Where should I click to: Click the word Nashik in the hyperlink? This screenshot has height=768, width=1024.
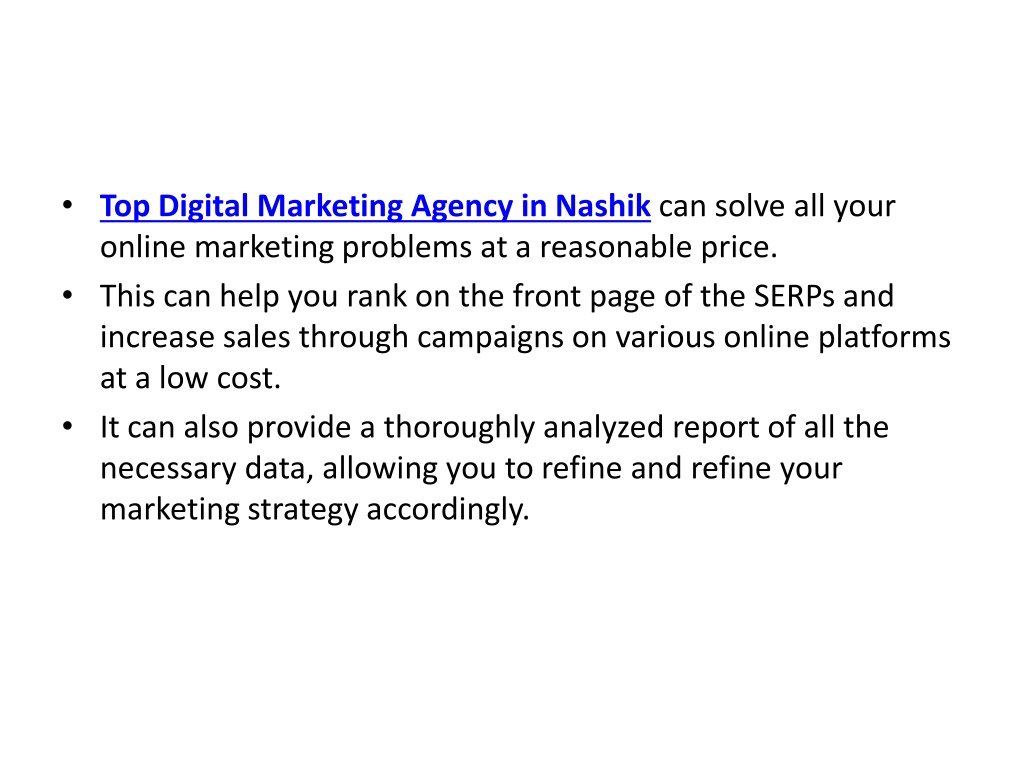click(x=603, y=206)
